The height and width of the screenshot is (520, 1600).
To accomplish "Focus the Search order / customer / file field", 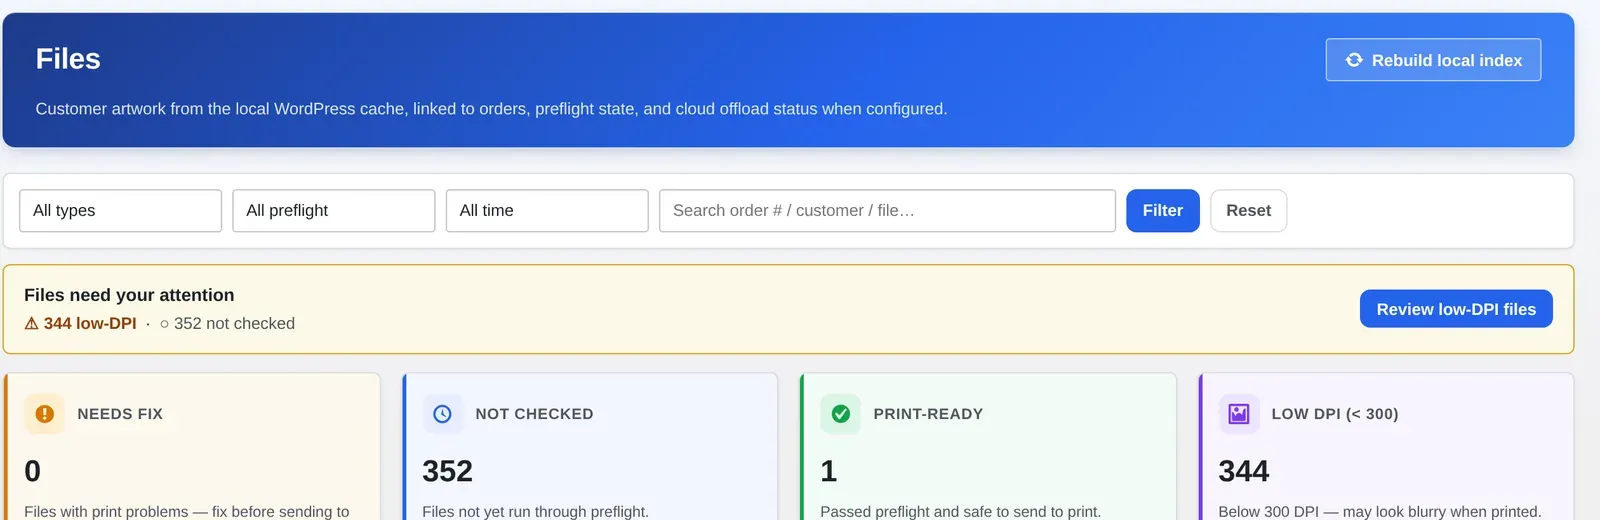I will [x=887, y=211].
